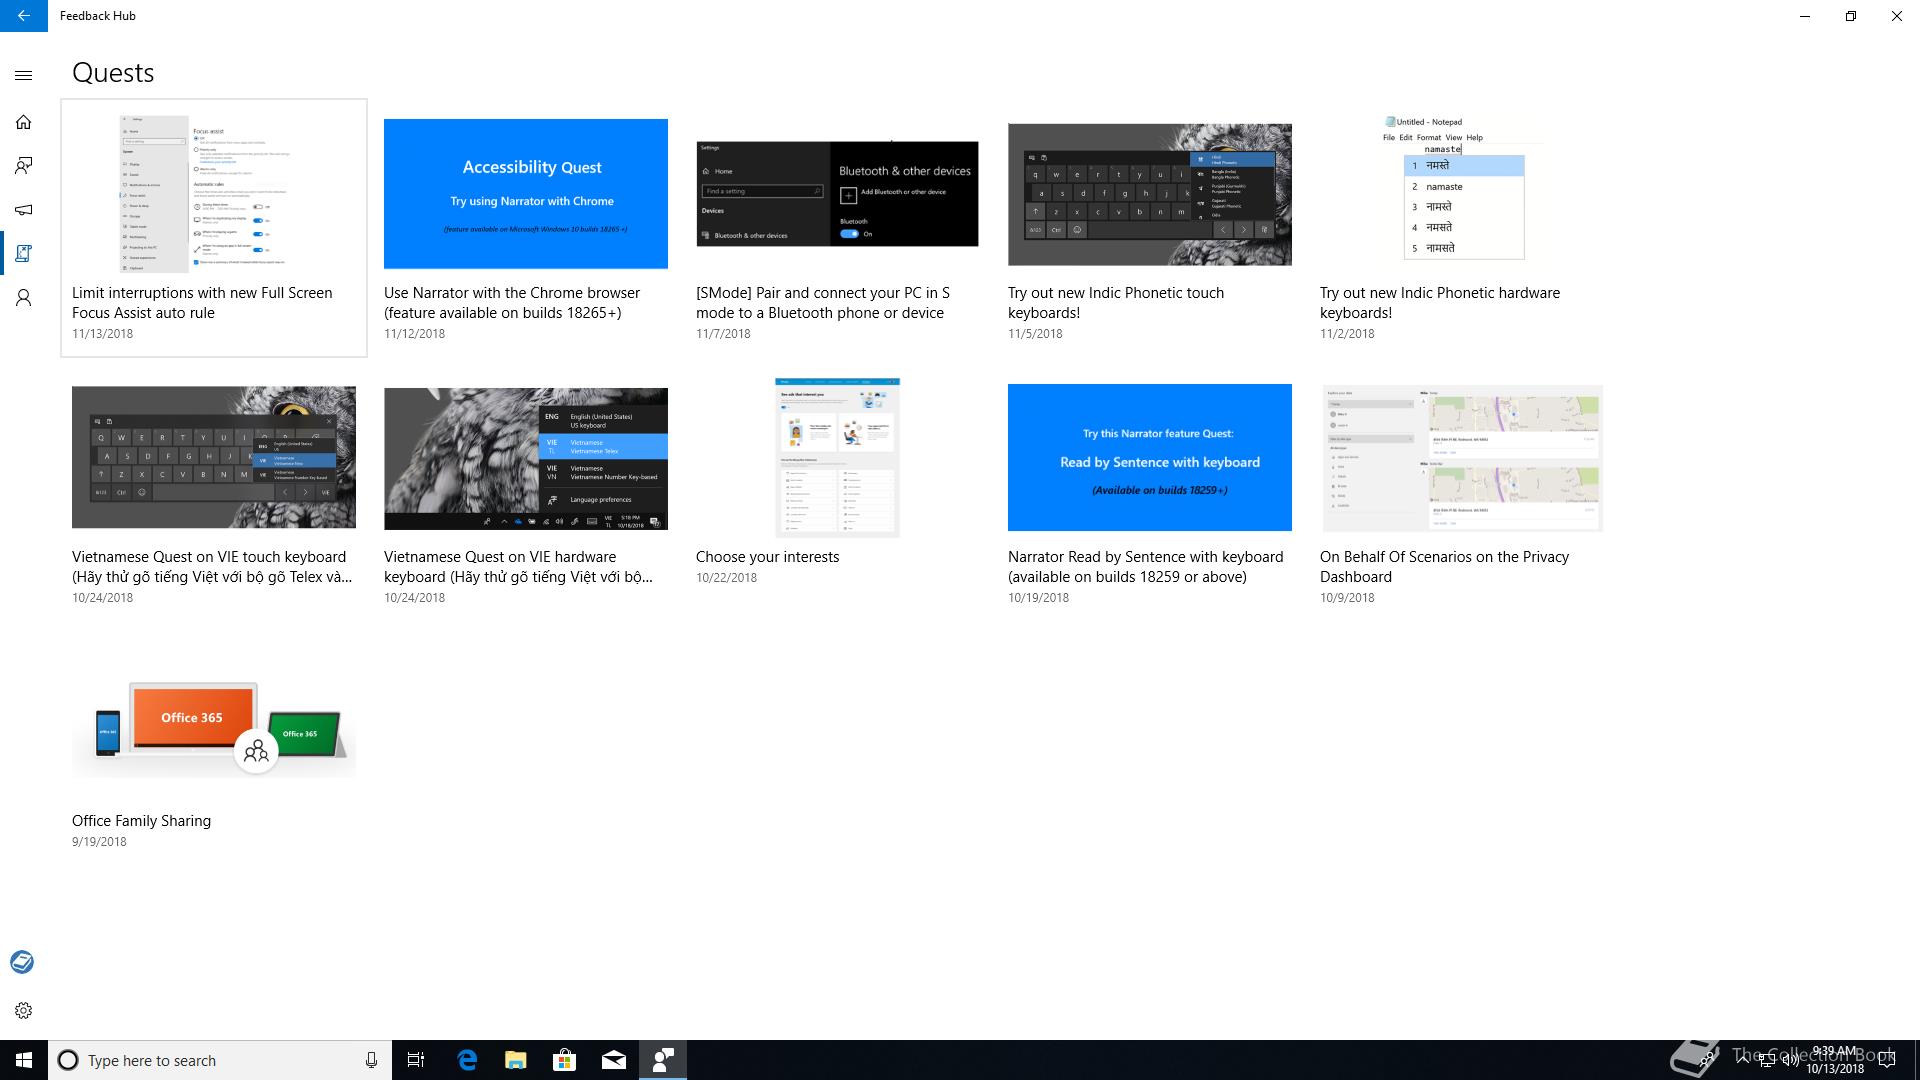Open Vietnamese touch keyboard quest thumbnail
The image size is (1920, 1080).
214,457
